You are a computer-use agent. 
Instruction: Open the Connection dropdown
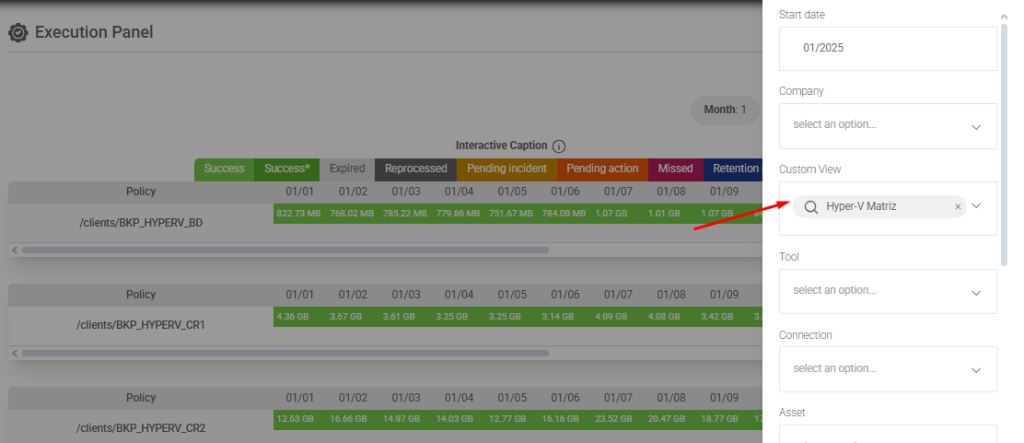point(887,369)
